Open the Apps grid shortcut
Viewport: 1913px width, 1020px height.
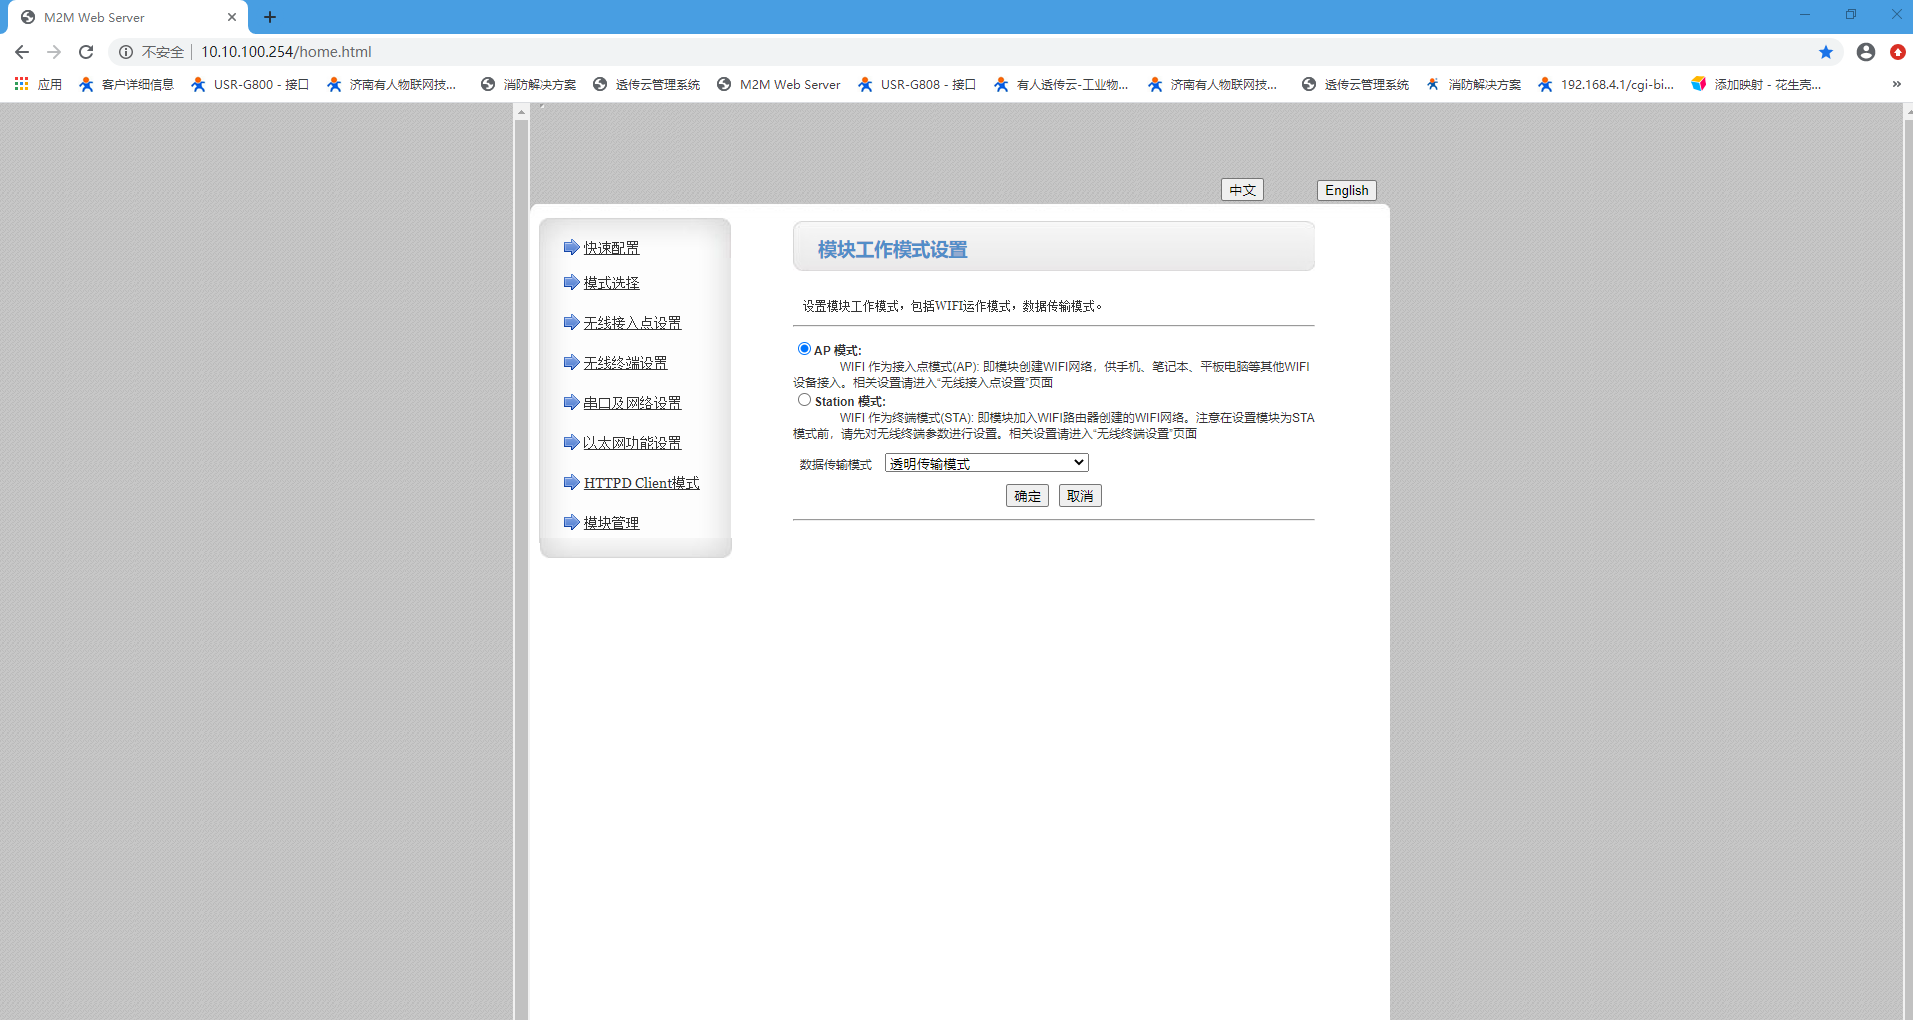pos(21,84)
